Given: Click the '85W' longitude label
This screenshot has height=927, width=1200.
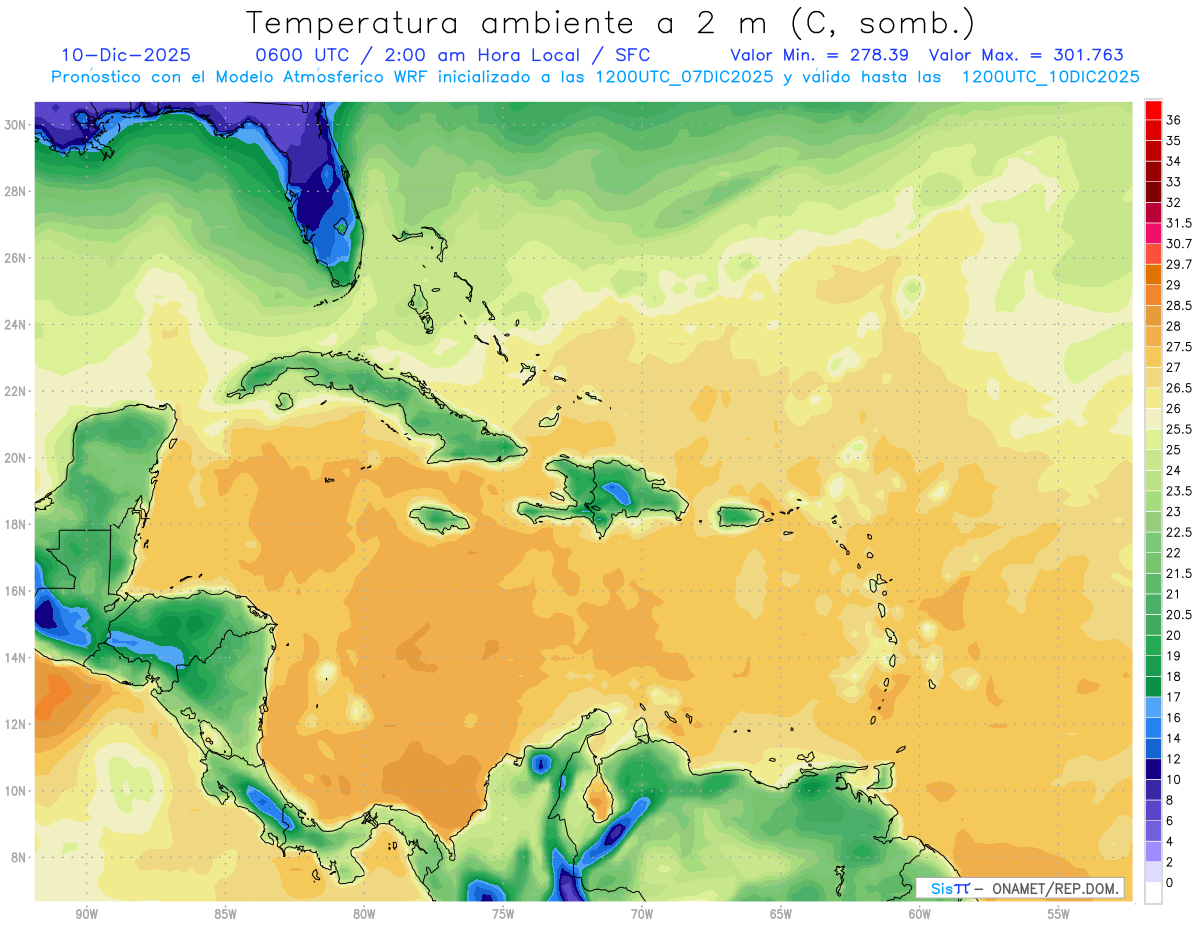Looking at the screenshot, I should (x=225, y=914).
